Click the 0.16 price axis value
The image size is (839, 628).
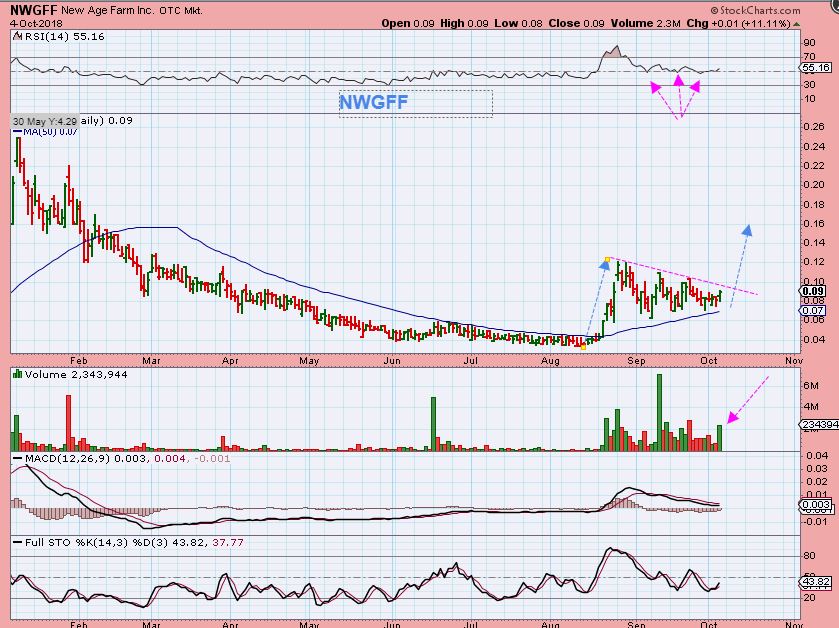[813, 224]
